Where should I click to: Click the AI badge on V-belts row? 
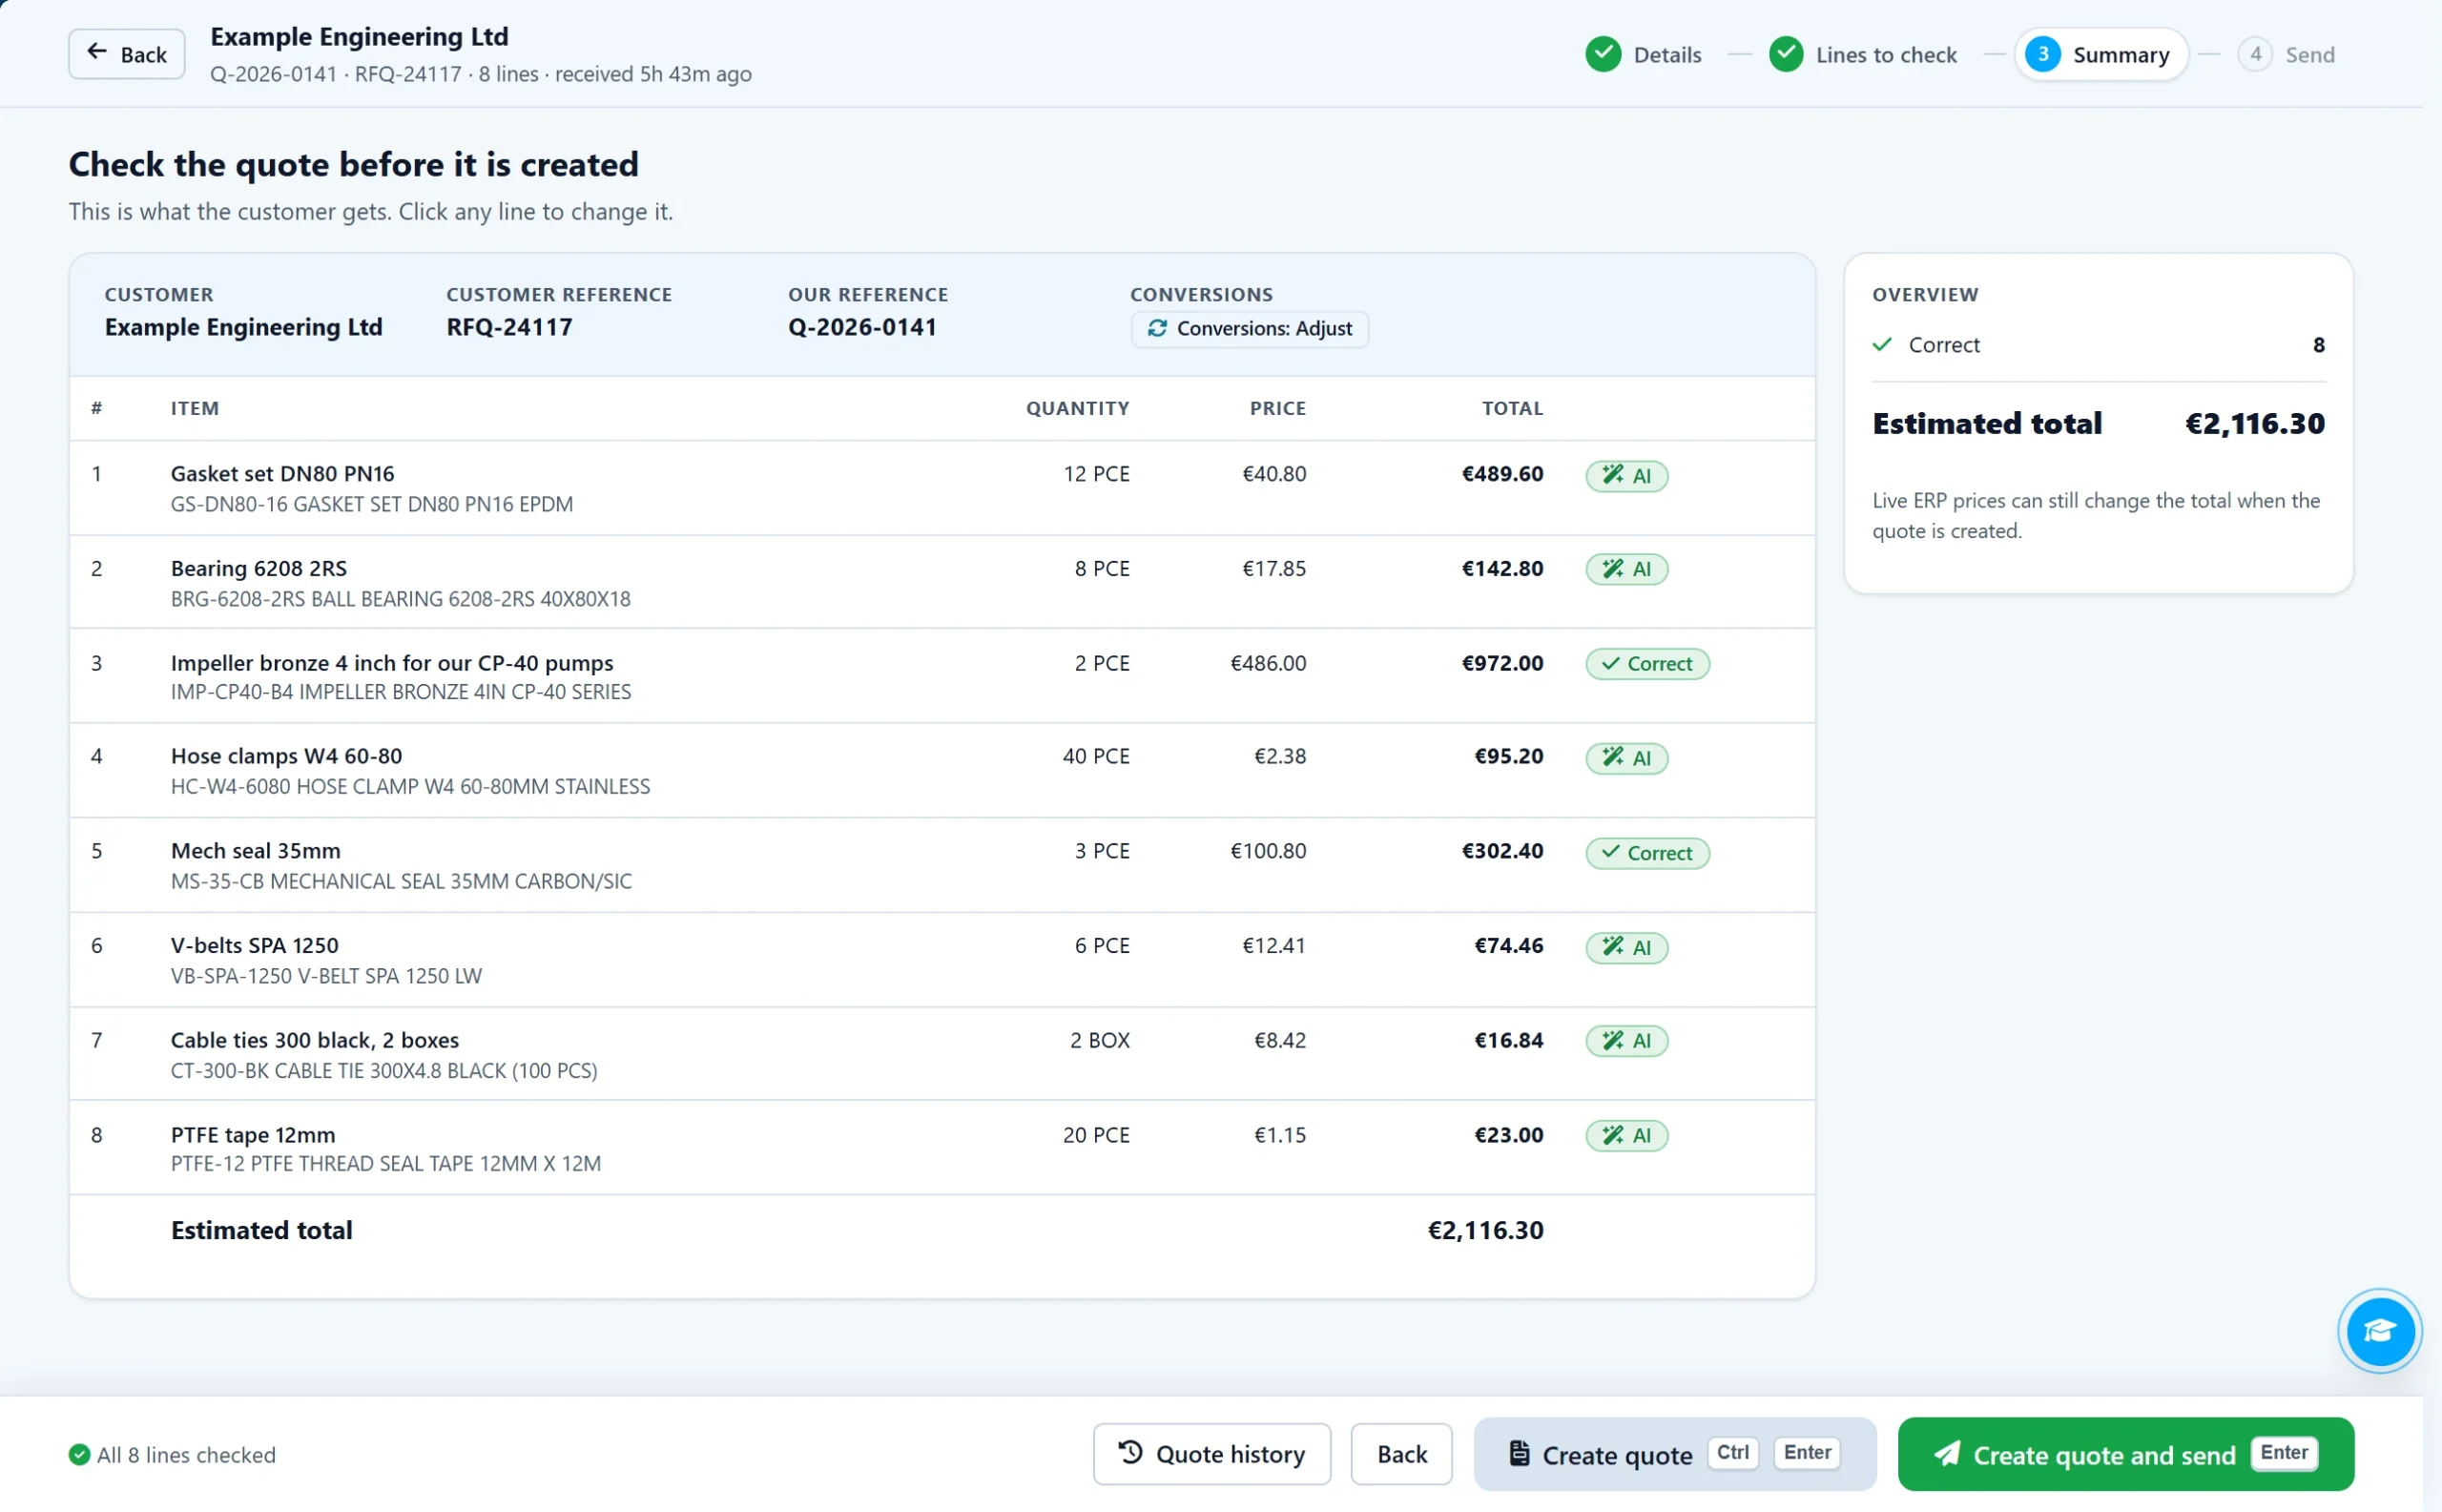tap(1626, 947)
